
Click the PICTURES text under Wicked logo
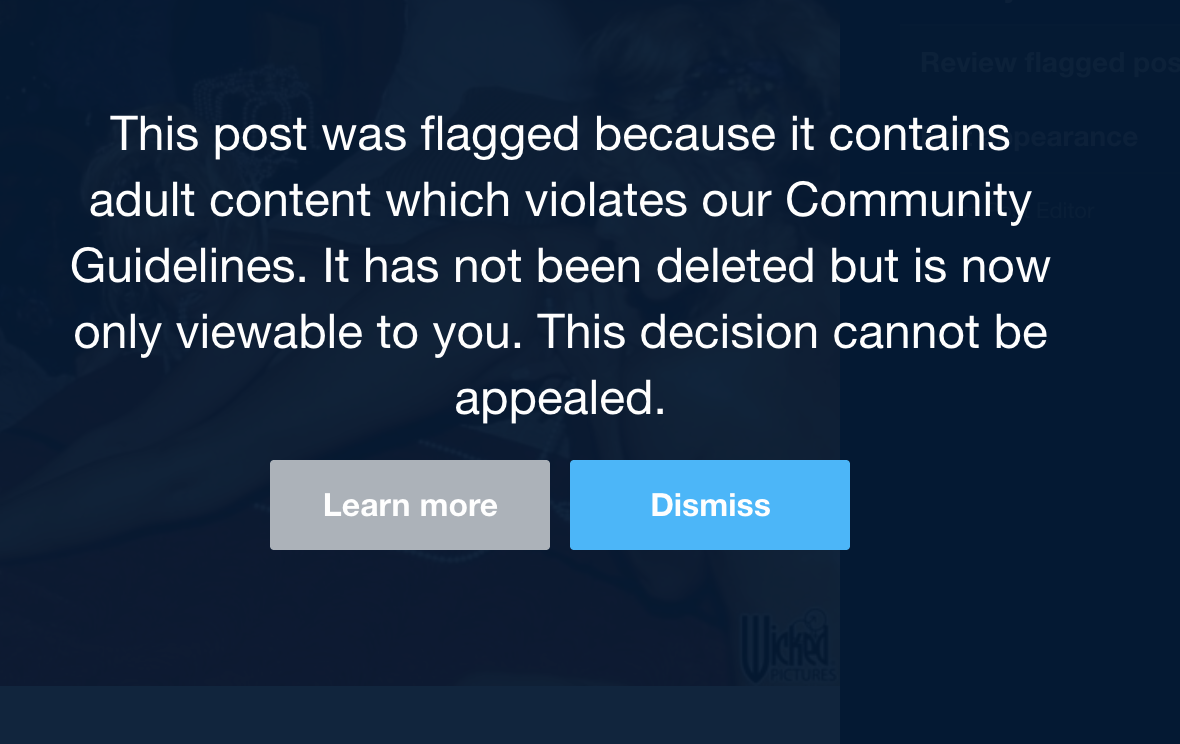coord(802,674)
